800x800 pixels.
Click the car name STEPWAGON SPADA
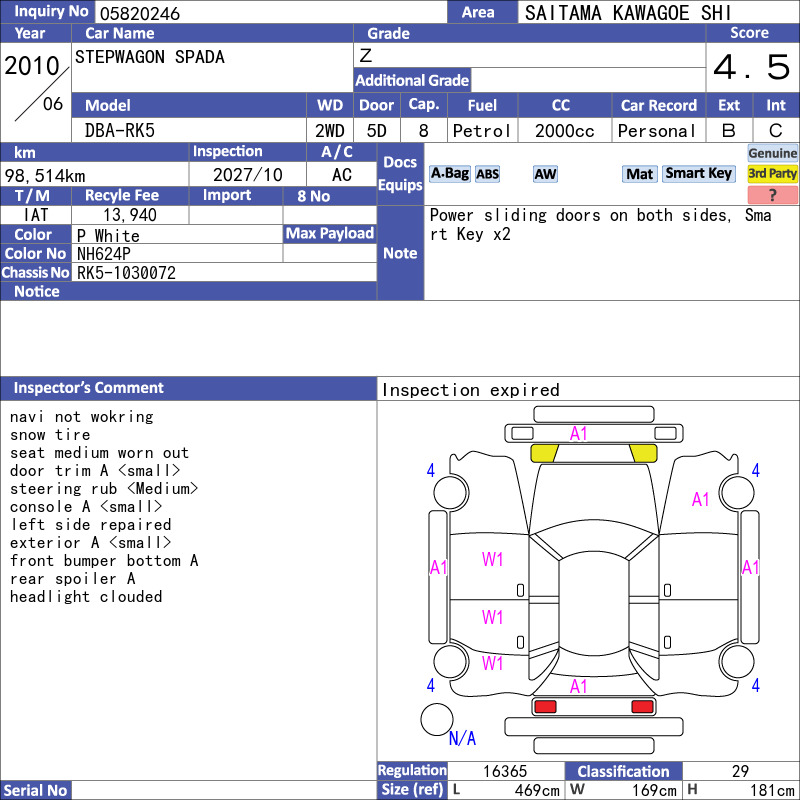point(150,57)
